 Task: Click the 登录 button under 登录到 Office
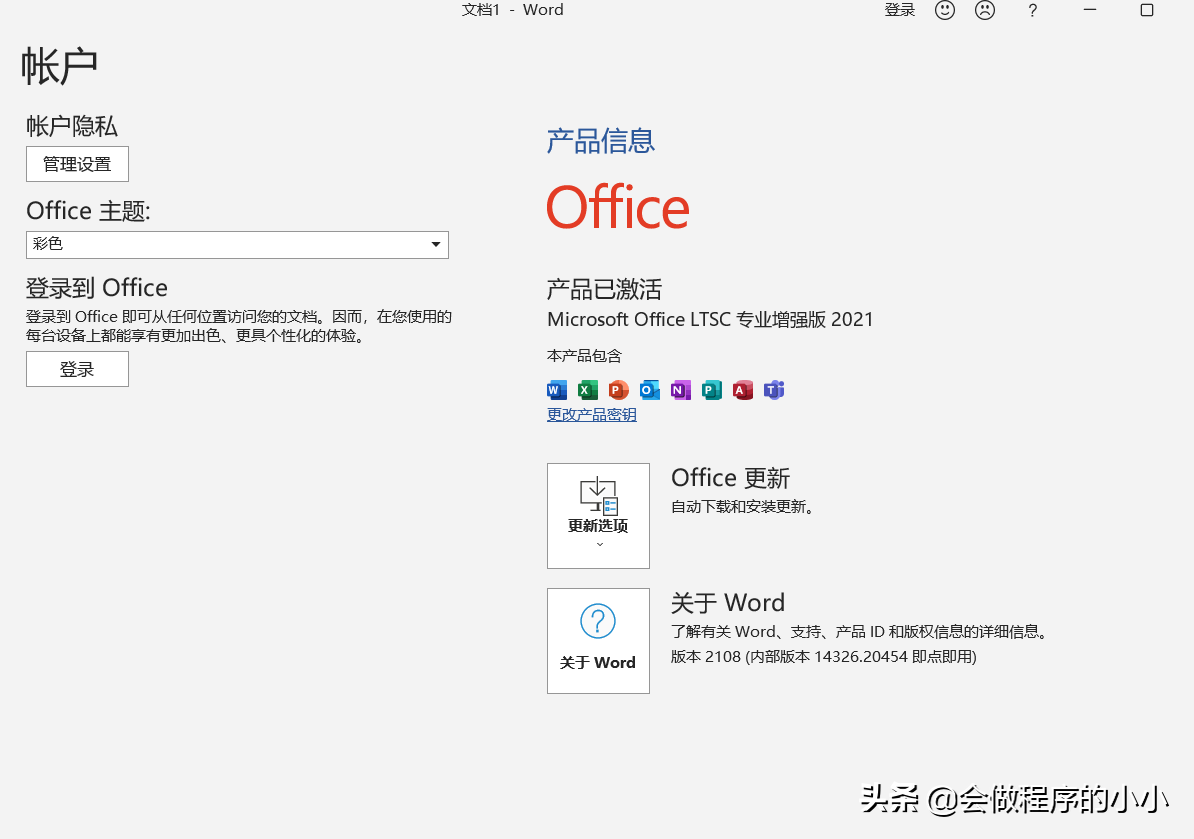point(78,369)
